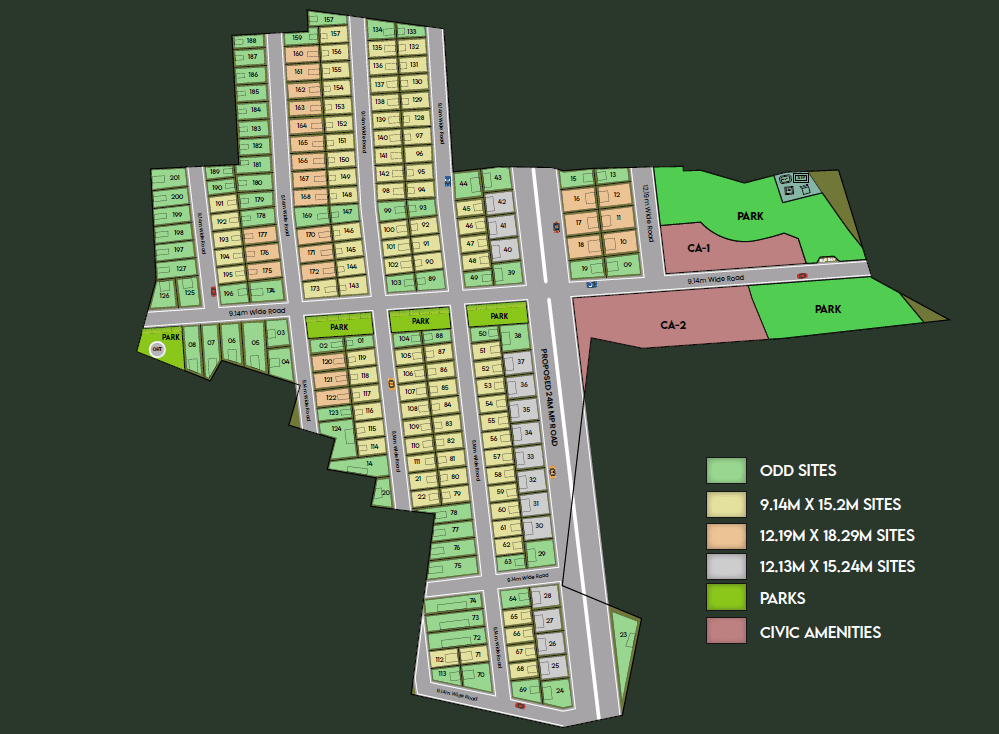Click the CIVIC AMENITIES pink legend swatch
Viewport: 999px width, 734px height.
[725, 631]
